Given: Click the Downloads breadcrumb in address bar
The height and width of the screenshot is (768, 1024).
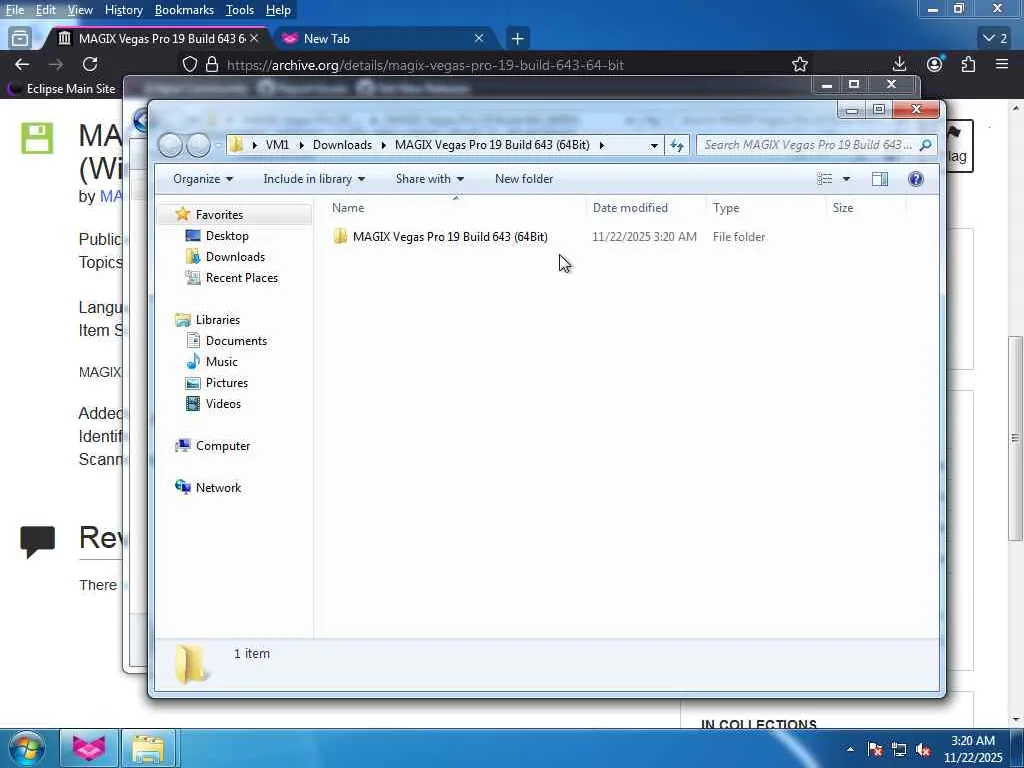Looking at the screenshot, I should point(342,145).
